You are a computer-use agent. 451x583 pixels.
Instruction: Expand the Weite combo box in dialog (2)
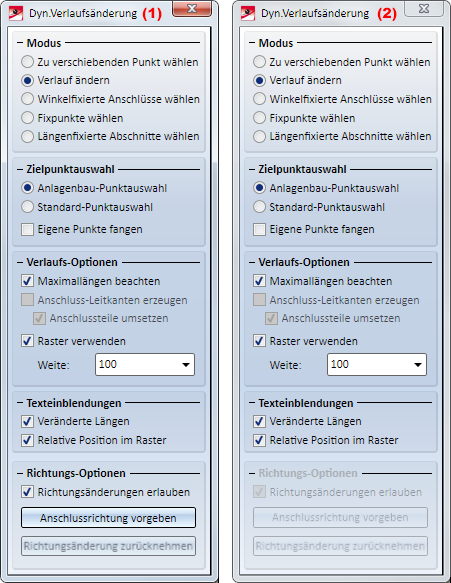pyautogui.click(x=418, y=365)
